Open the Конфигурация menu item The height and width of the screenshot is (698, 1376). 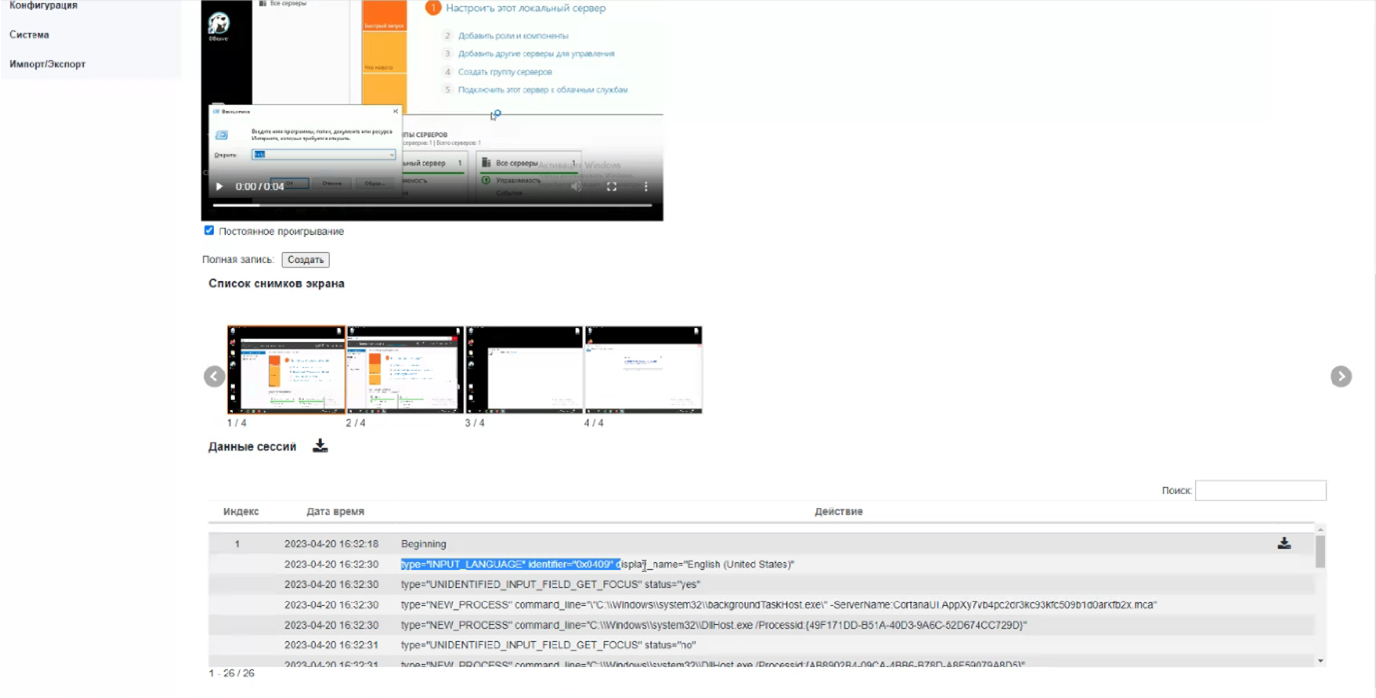[x=43, y=6]
